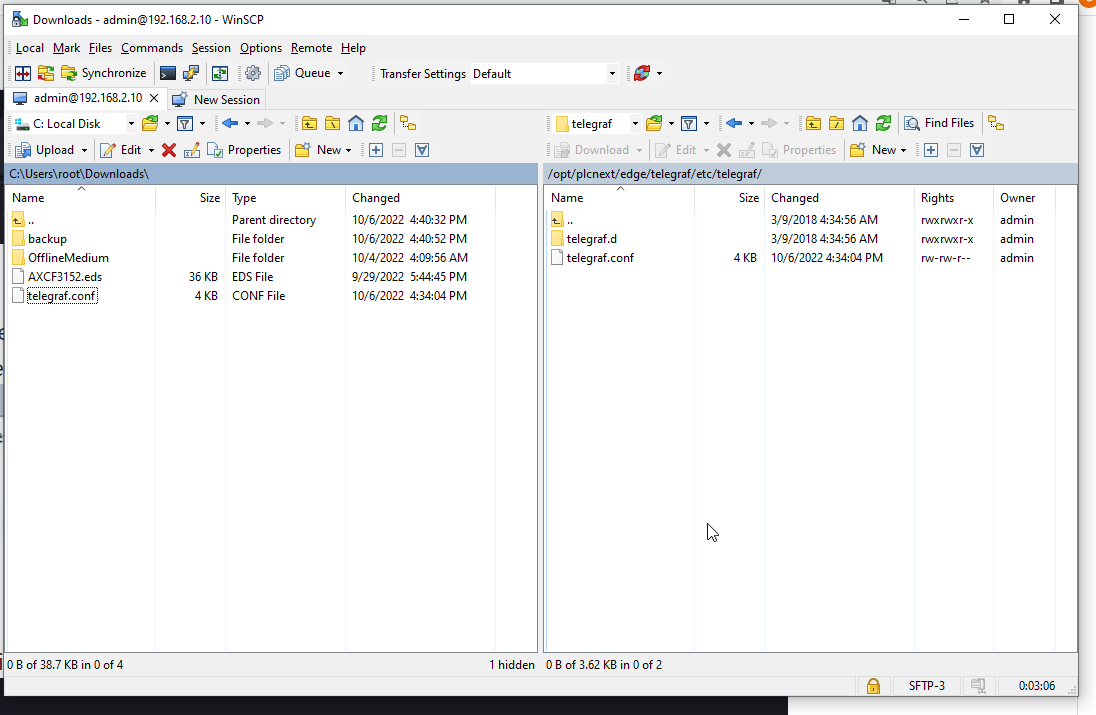
Task: Open in PuTTY icon in toolbar
Action: tap(191, 73)
